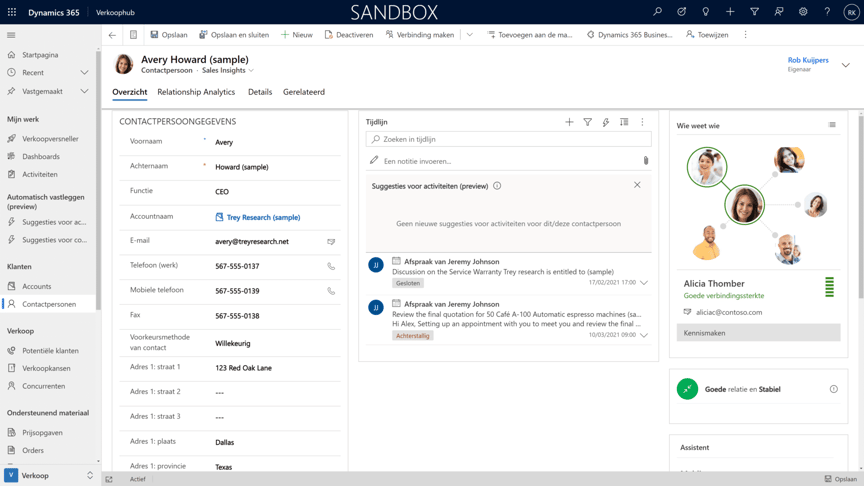Open the task flow target icon
The width and height of the screenshot is (864, 486).
pos(682,12)
